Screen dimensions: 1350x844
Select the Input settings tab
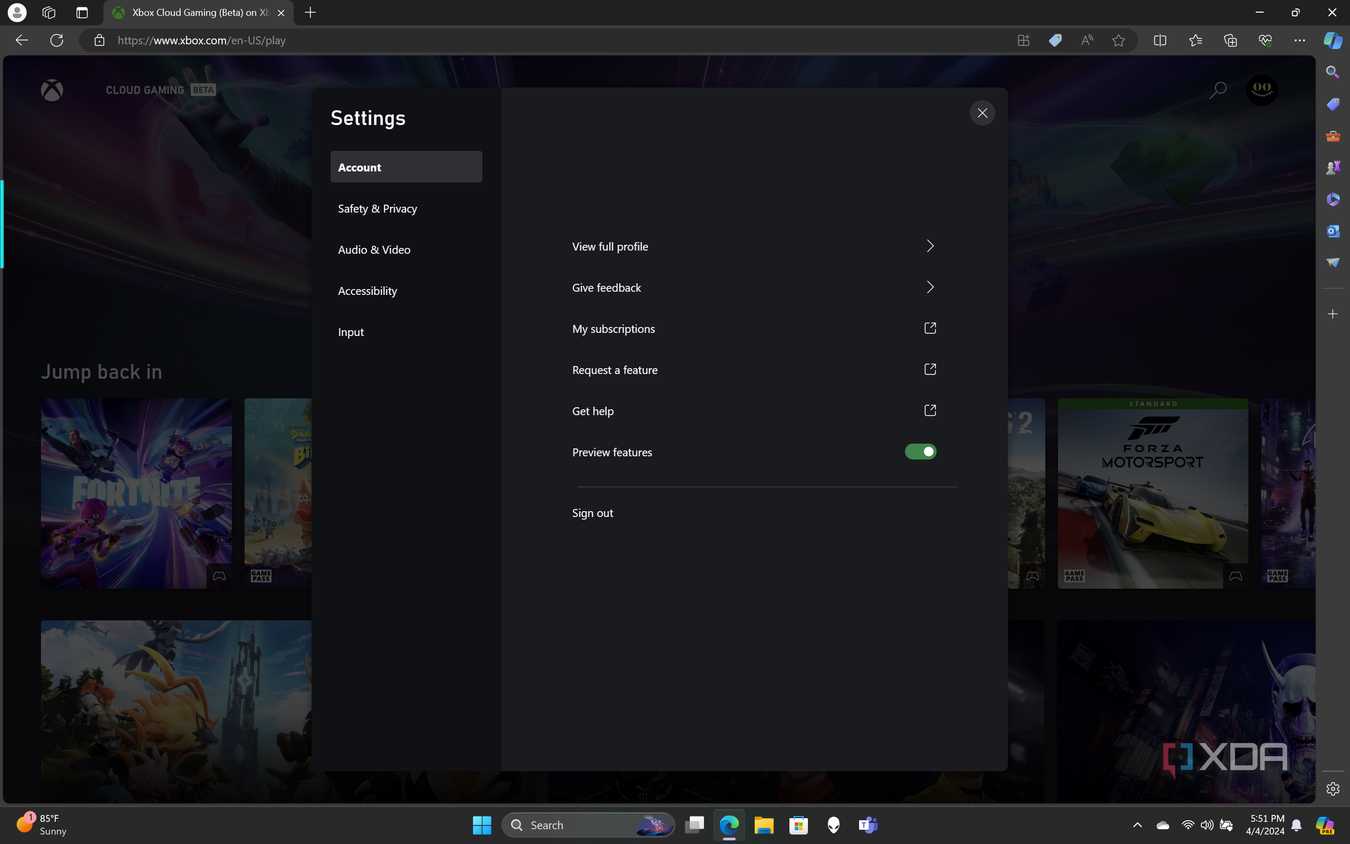tap(406, 331)
